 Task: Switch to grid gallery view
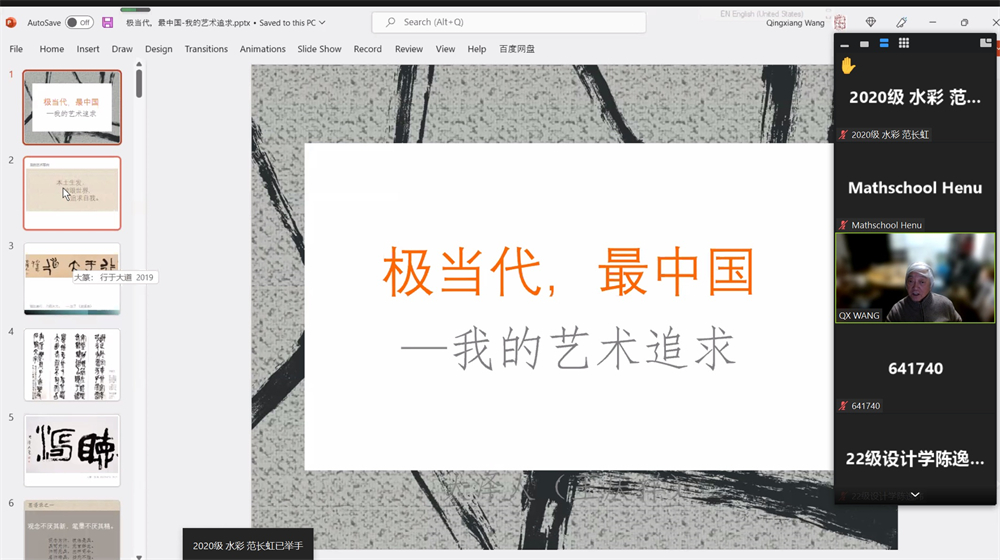904,44
